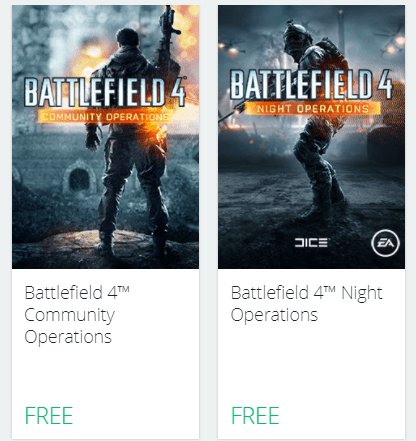Click the helicopter lights on Night Operations cover
Viewport: 416px width, 441px height.
393,45
